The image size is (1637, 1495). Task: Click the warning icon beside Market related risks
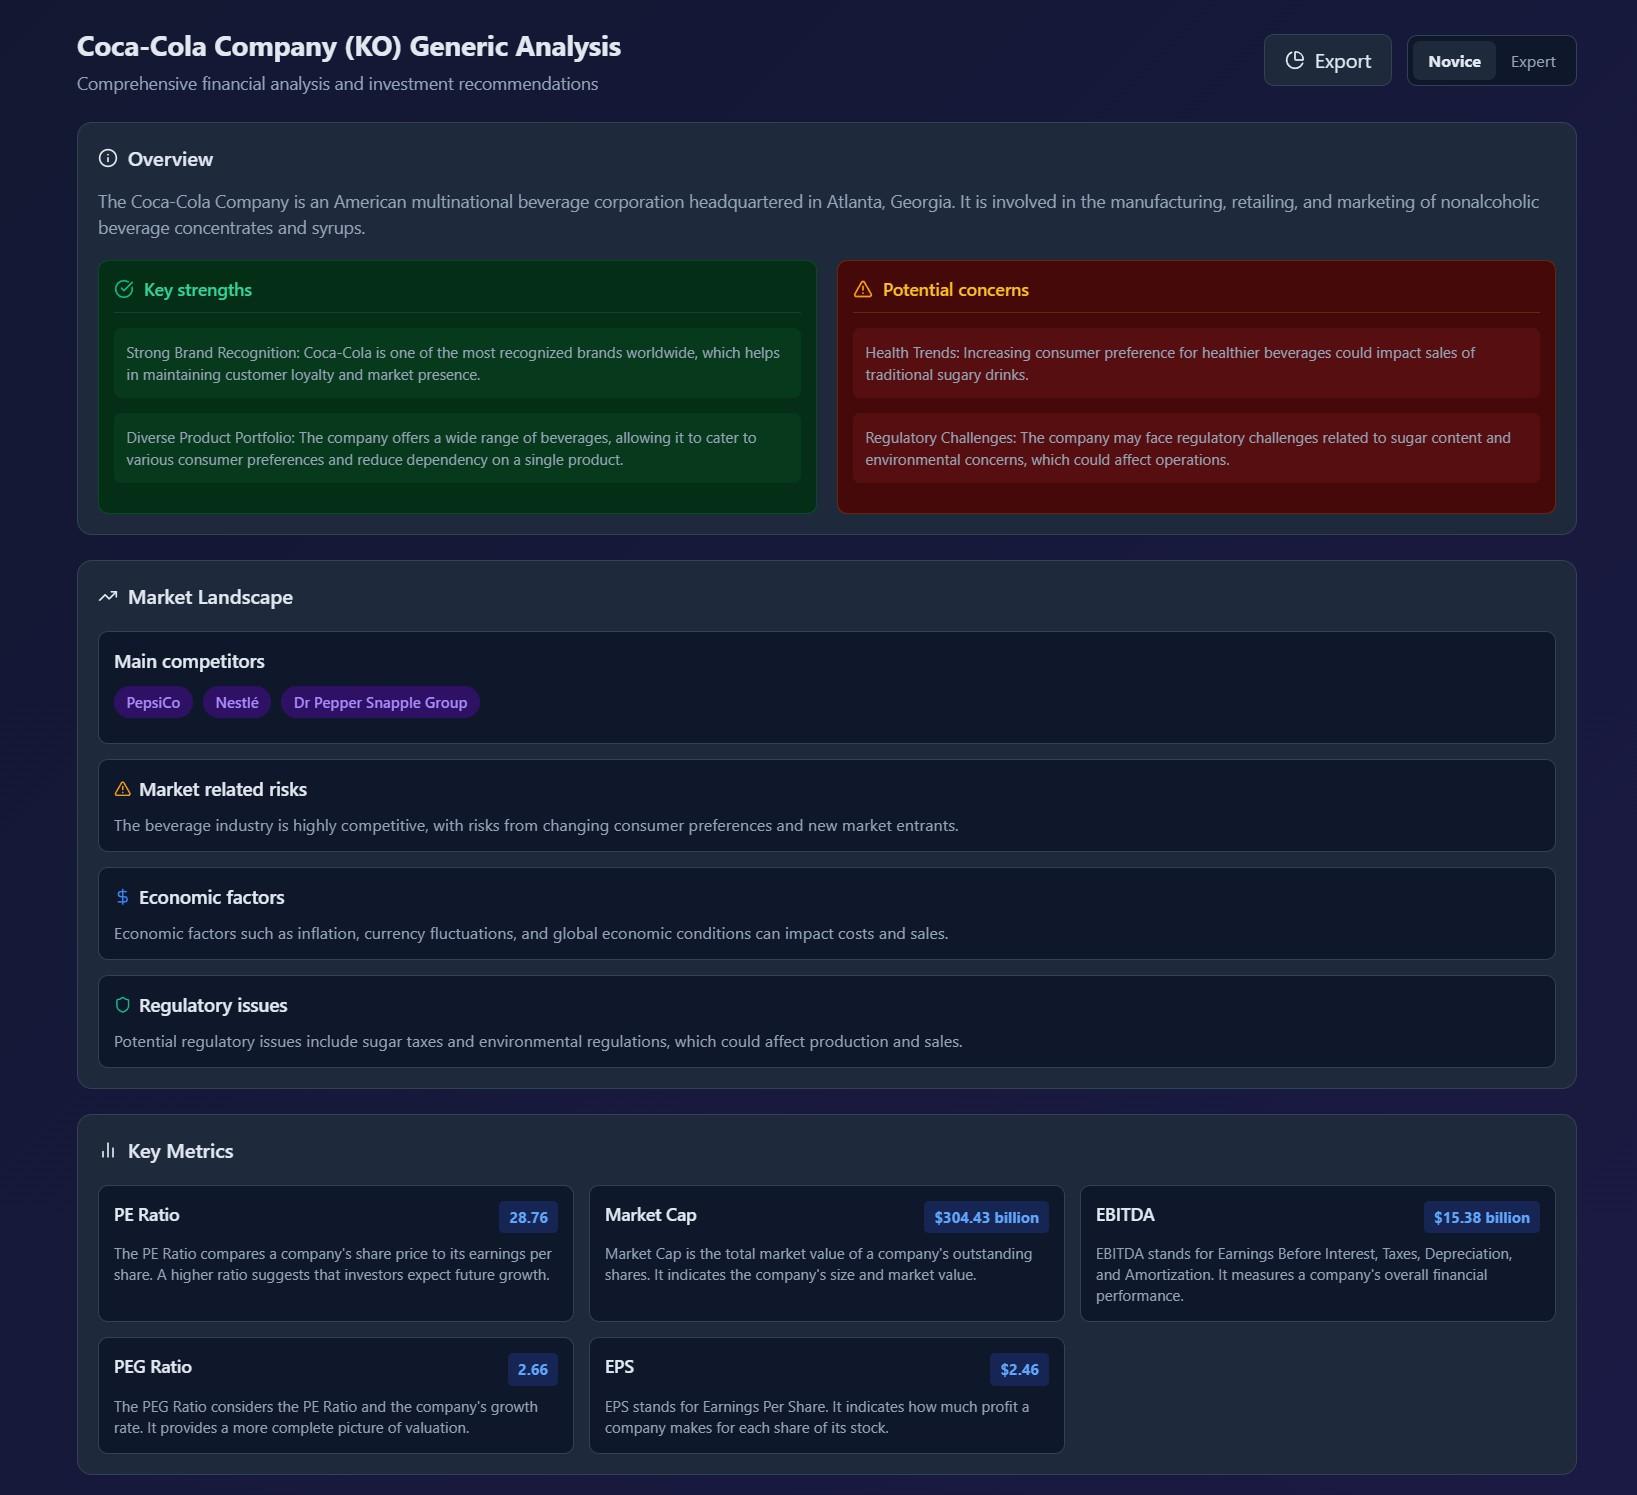122,789
